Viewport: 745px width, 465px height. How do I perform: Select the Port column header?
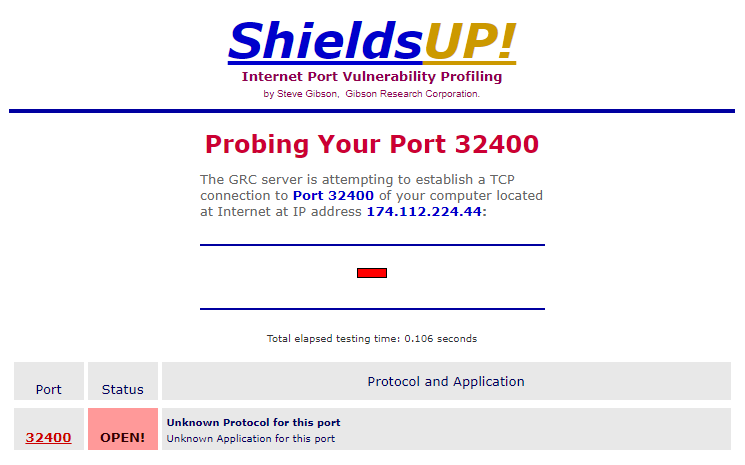[x=48, y=389]
